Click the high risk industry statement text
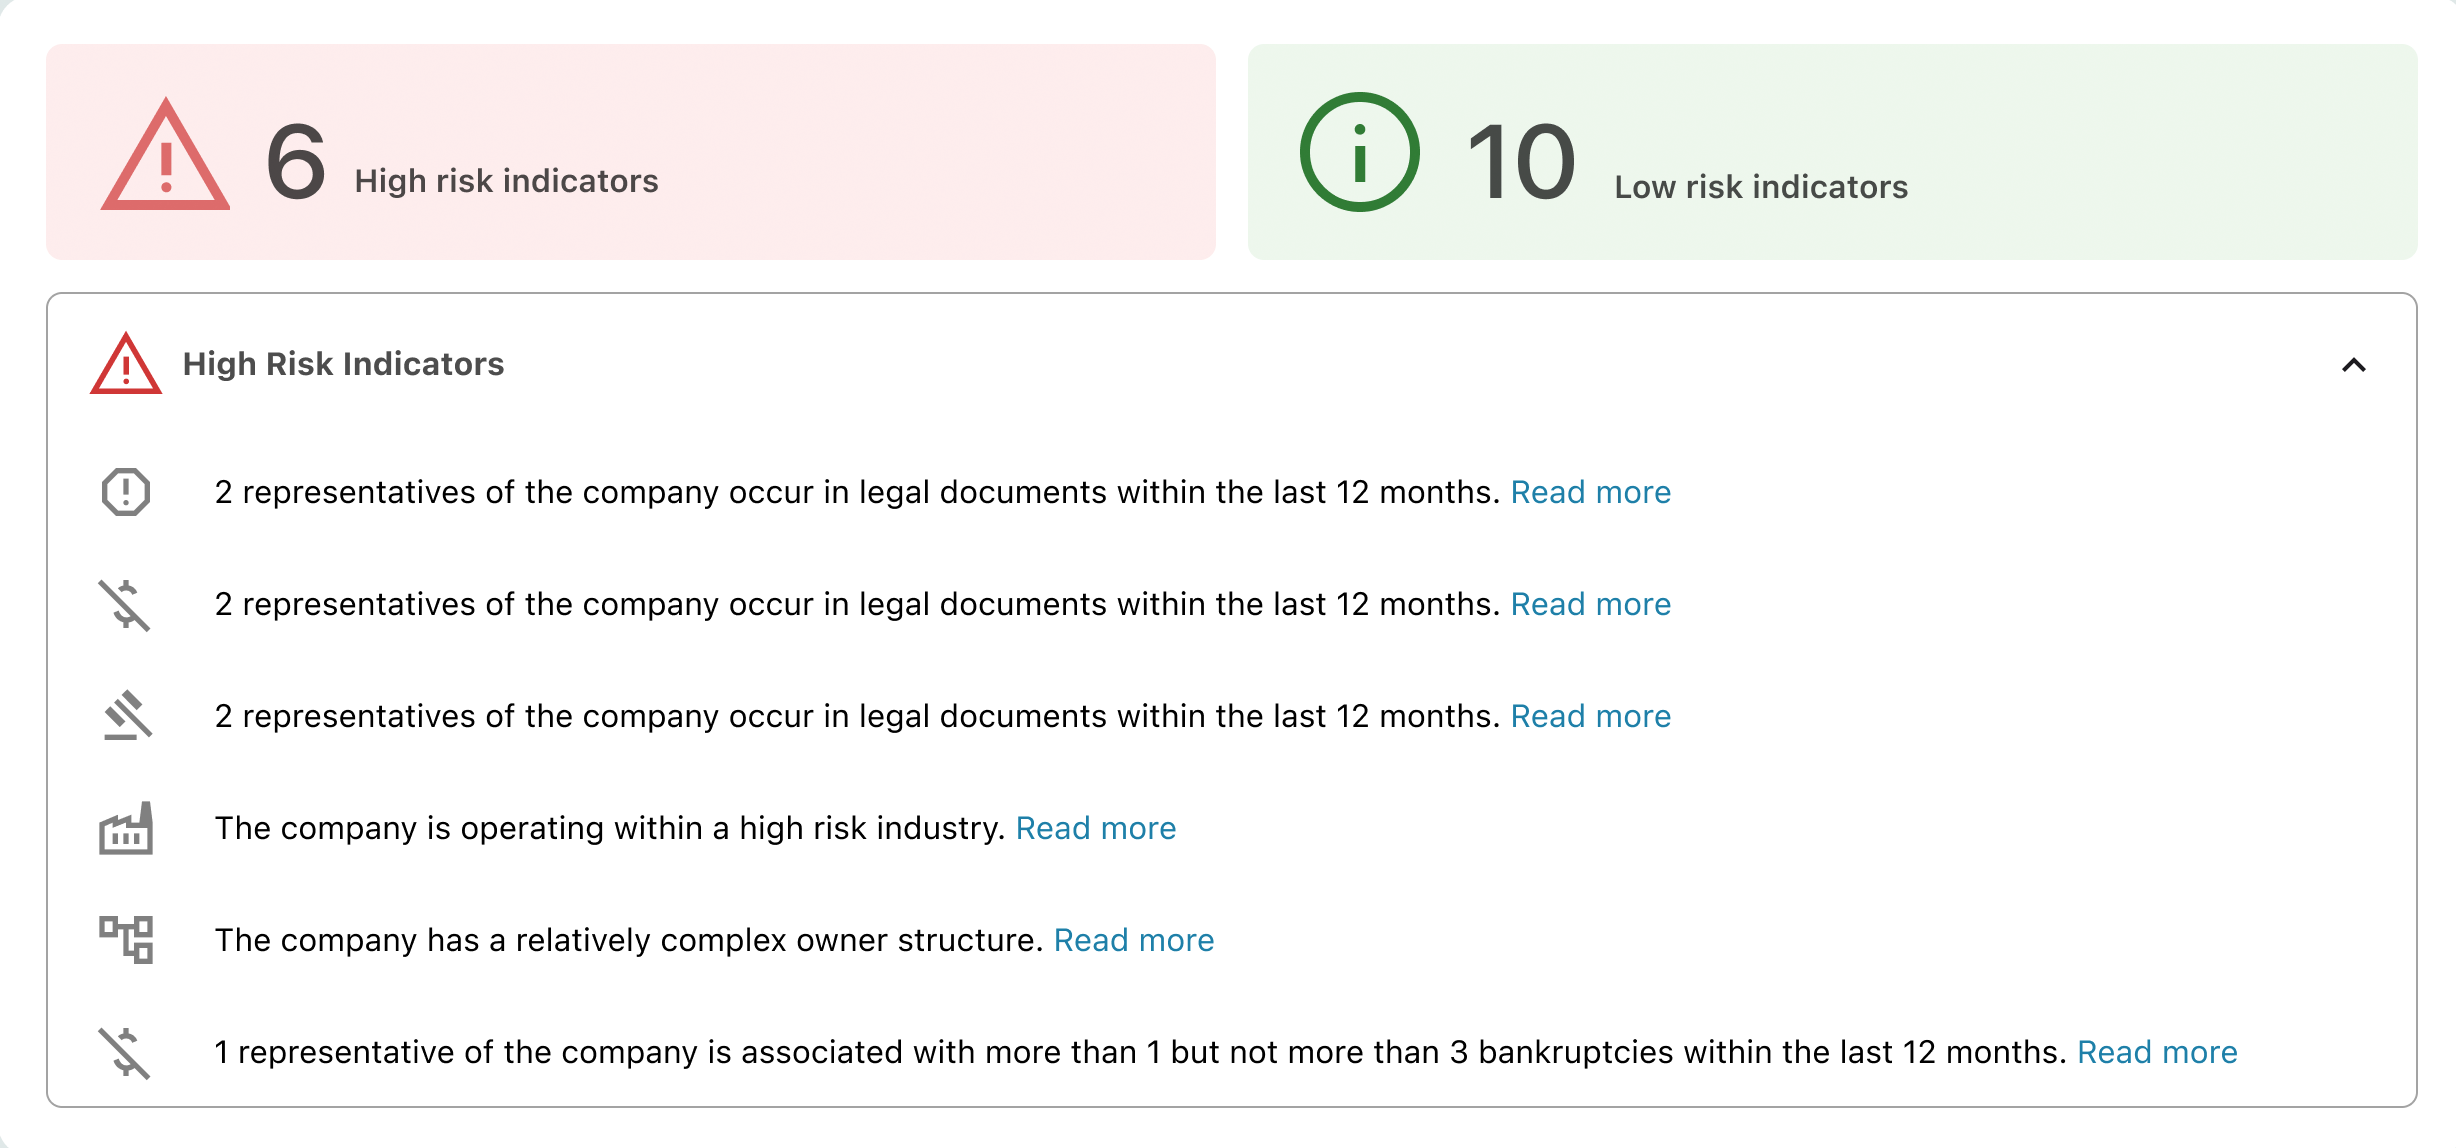 (609, 828)
